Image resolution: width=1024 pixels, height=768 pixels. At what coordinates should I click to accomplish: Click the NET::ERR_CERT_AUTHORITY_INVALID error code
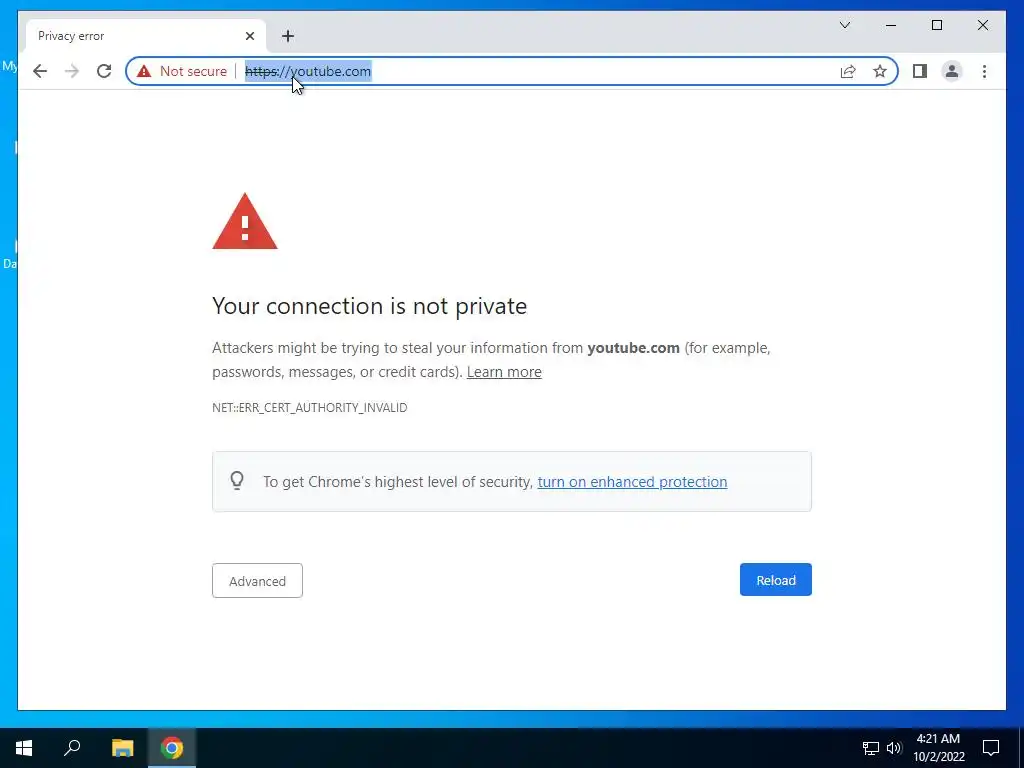click(x=310, y=408)
